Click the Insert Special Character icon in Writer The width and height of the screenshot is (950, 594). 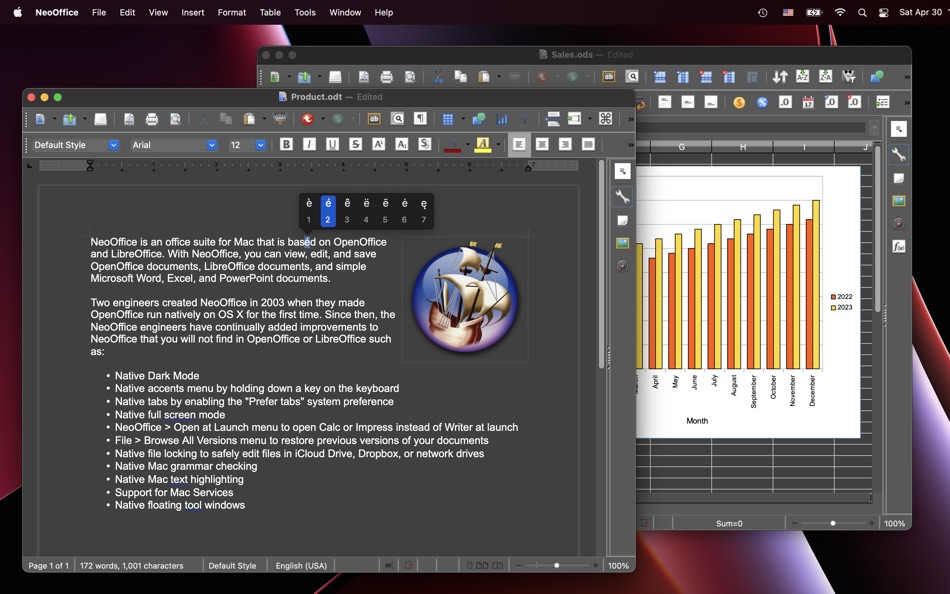pos(605,119)
